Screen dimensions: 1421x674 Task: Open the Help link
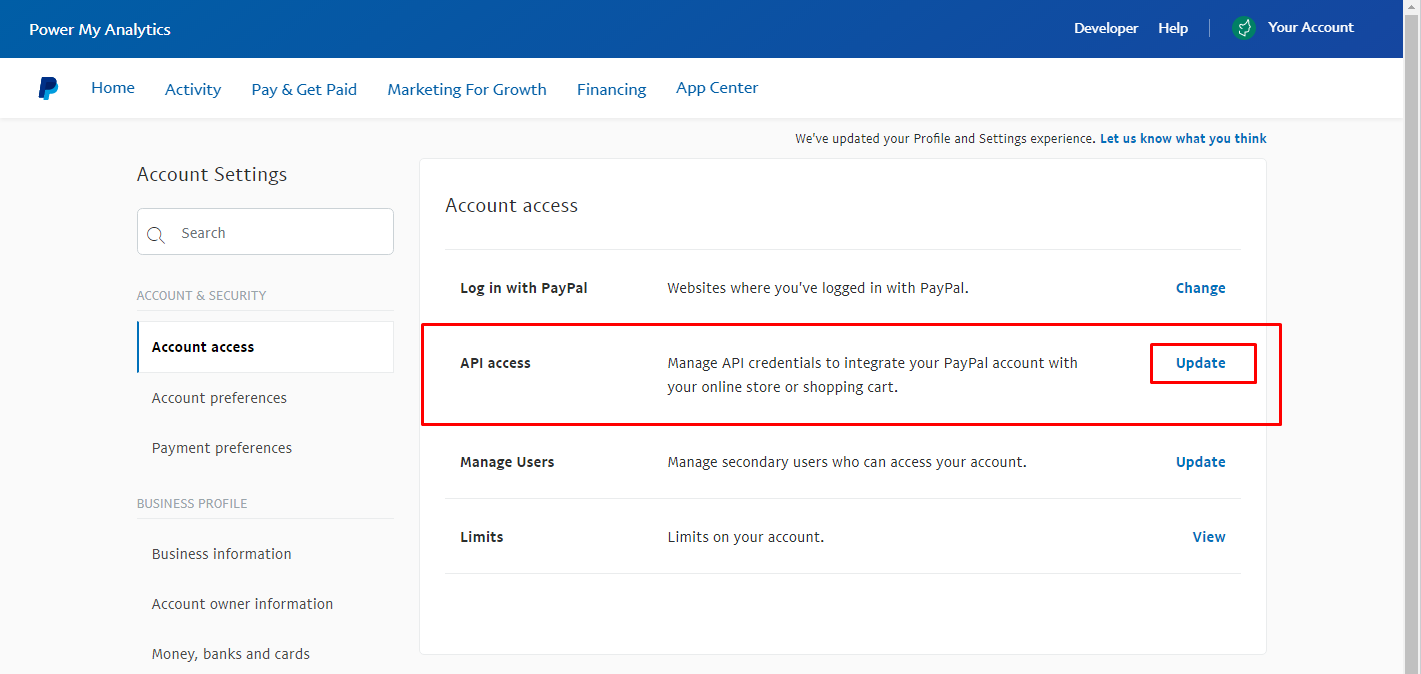(x=1173, y=28)
